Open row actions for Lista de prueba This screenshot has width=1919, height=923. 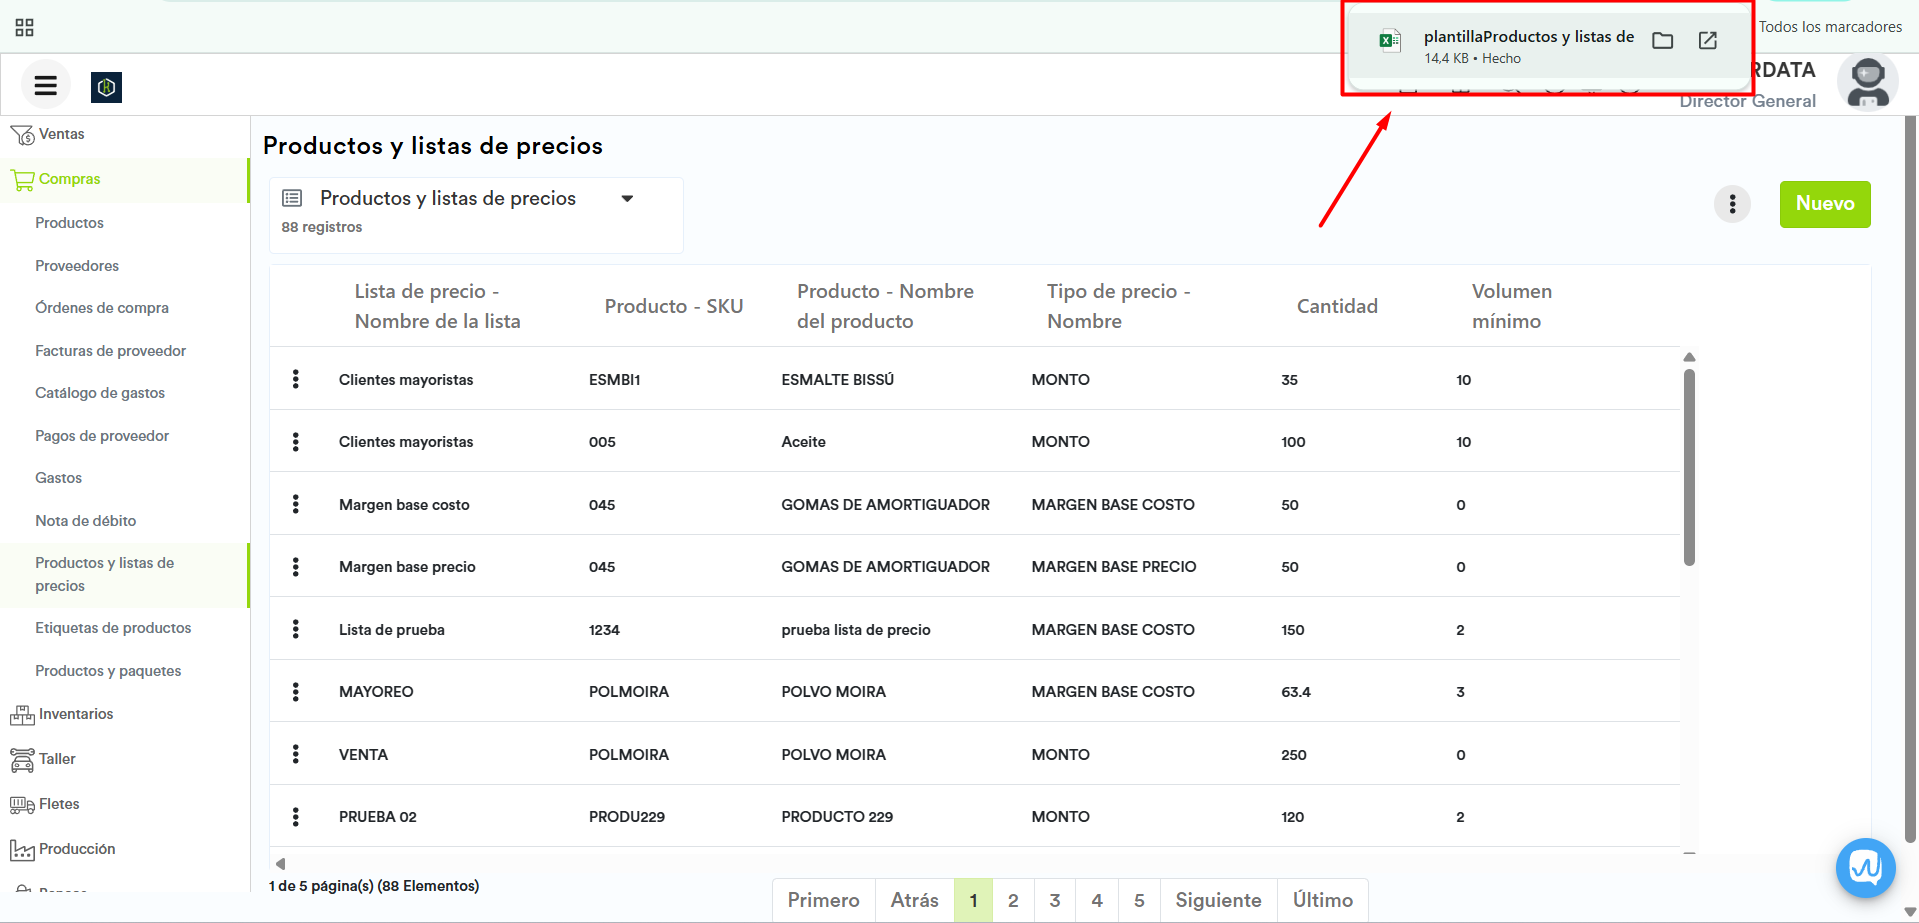[x=295, y=629]
